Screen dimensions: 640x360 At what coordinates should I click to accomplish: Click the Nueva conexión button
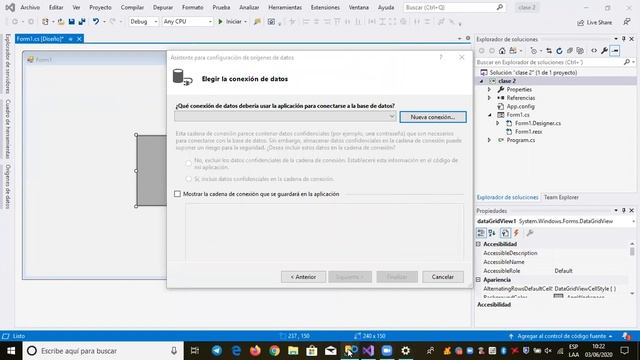(433, 117)
